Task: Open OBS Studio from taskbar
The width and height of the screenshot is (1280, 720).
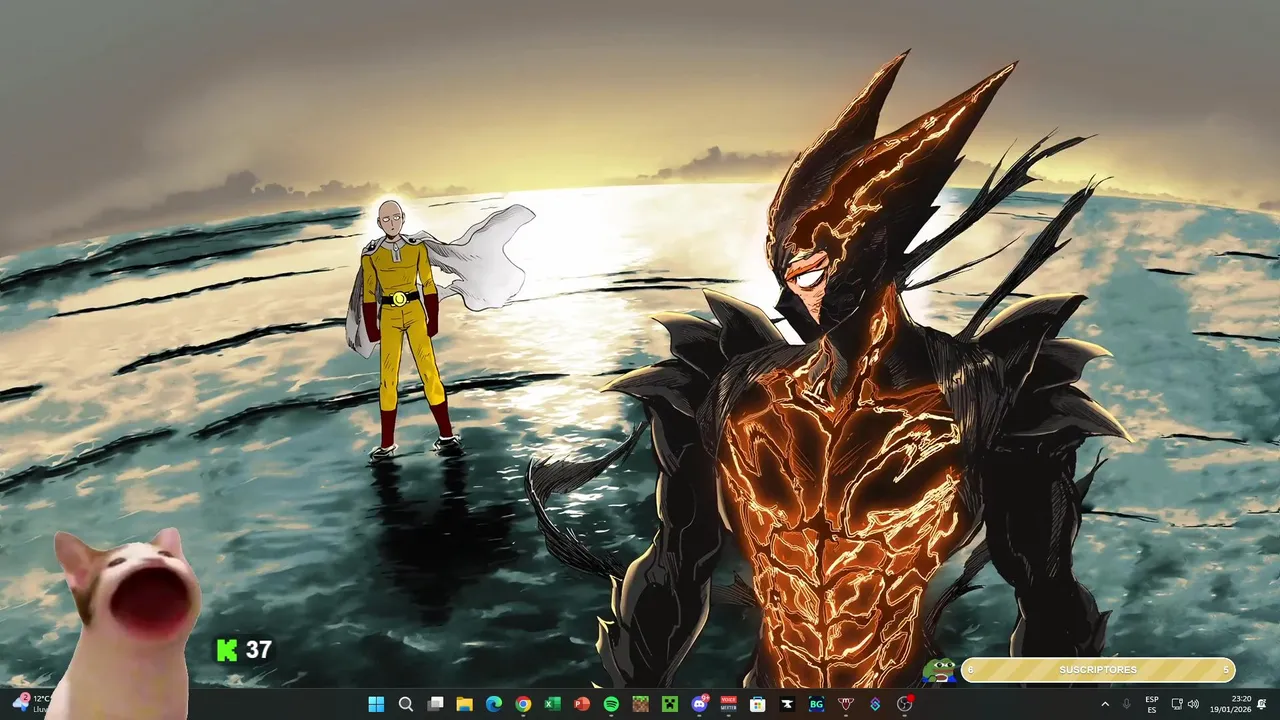Action: coord(905,704)
